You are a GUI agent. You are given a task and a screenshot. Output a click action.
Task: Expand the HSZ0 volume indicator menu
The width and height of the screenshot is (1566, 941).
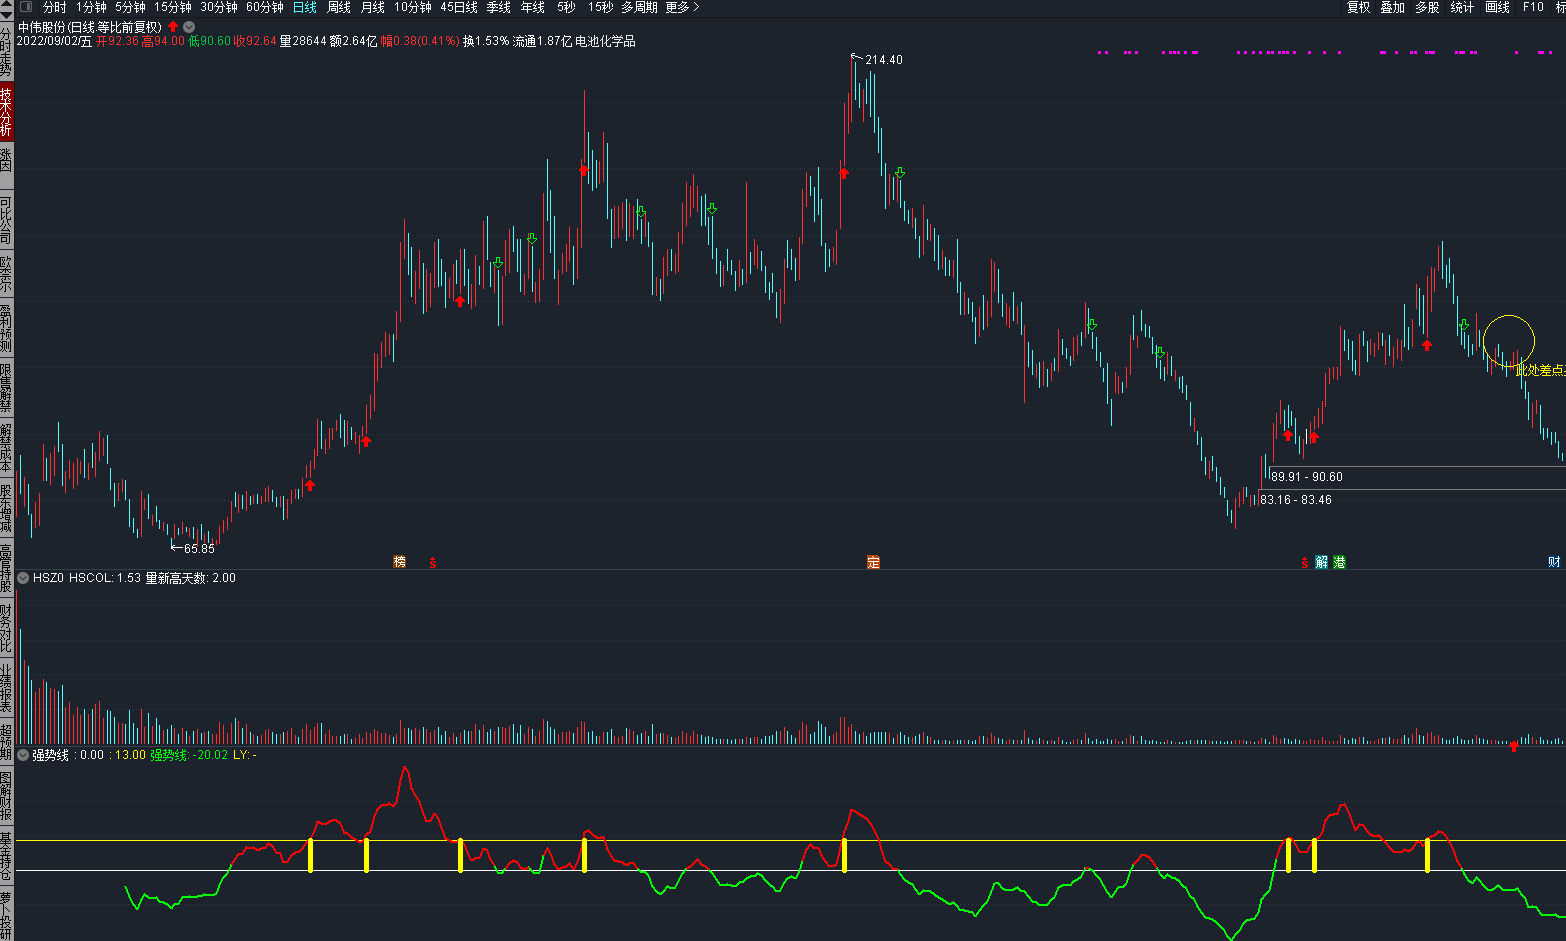tap(23, 578)
